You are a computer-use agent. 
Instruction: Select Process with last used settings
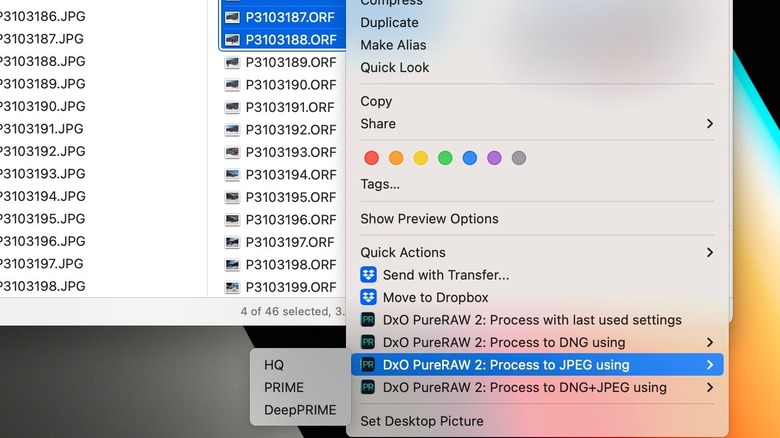pyautogui.click(x=532, y=320)
